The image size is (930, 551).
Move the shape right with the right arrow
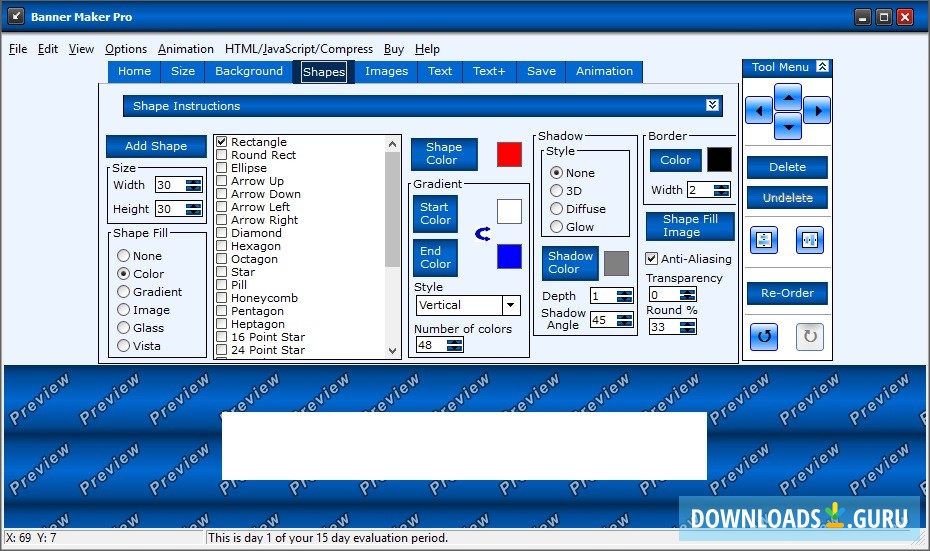pyautogui.click(x=818, y=110)
